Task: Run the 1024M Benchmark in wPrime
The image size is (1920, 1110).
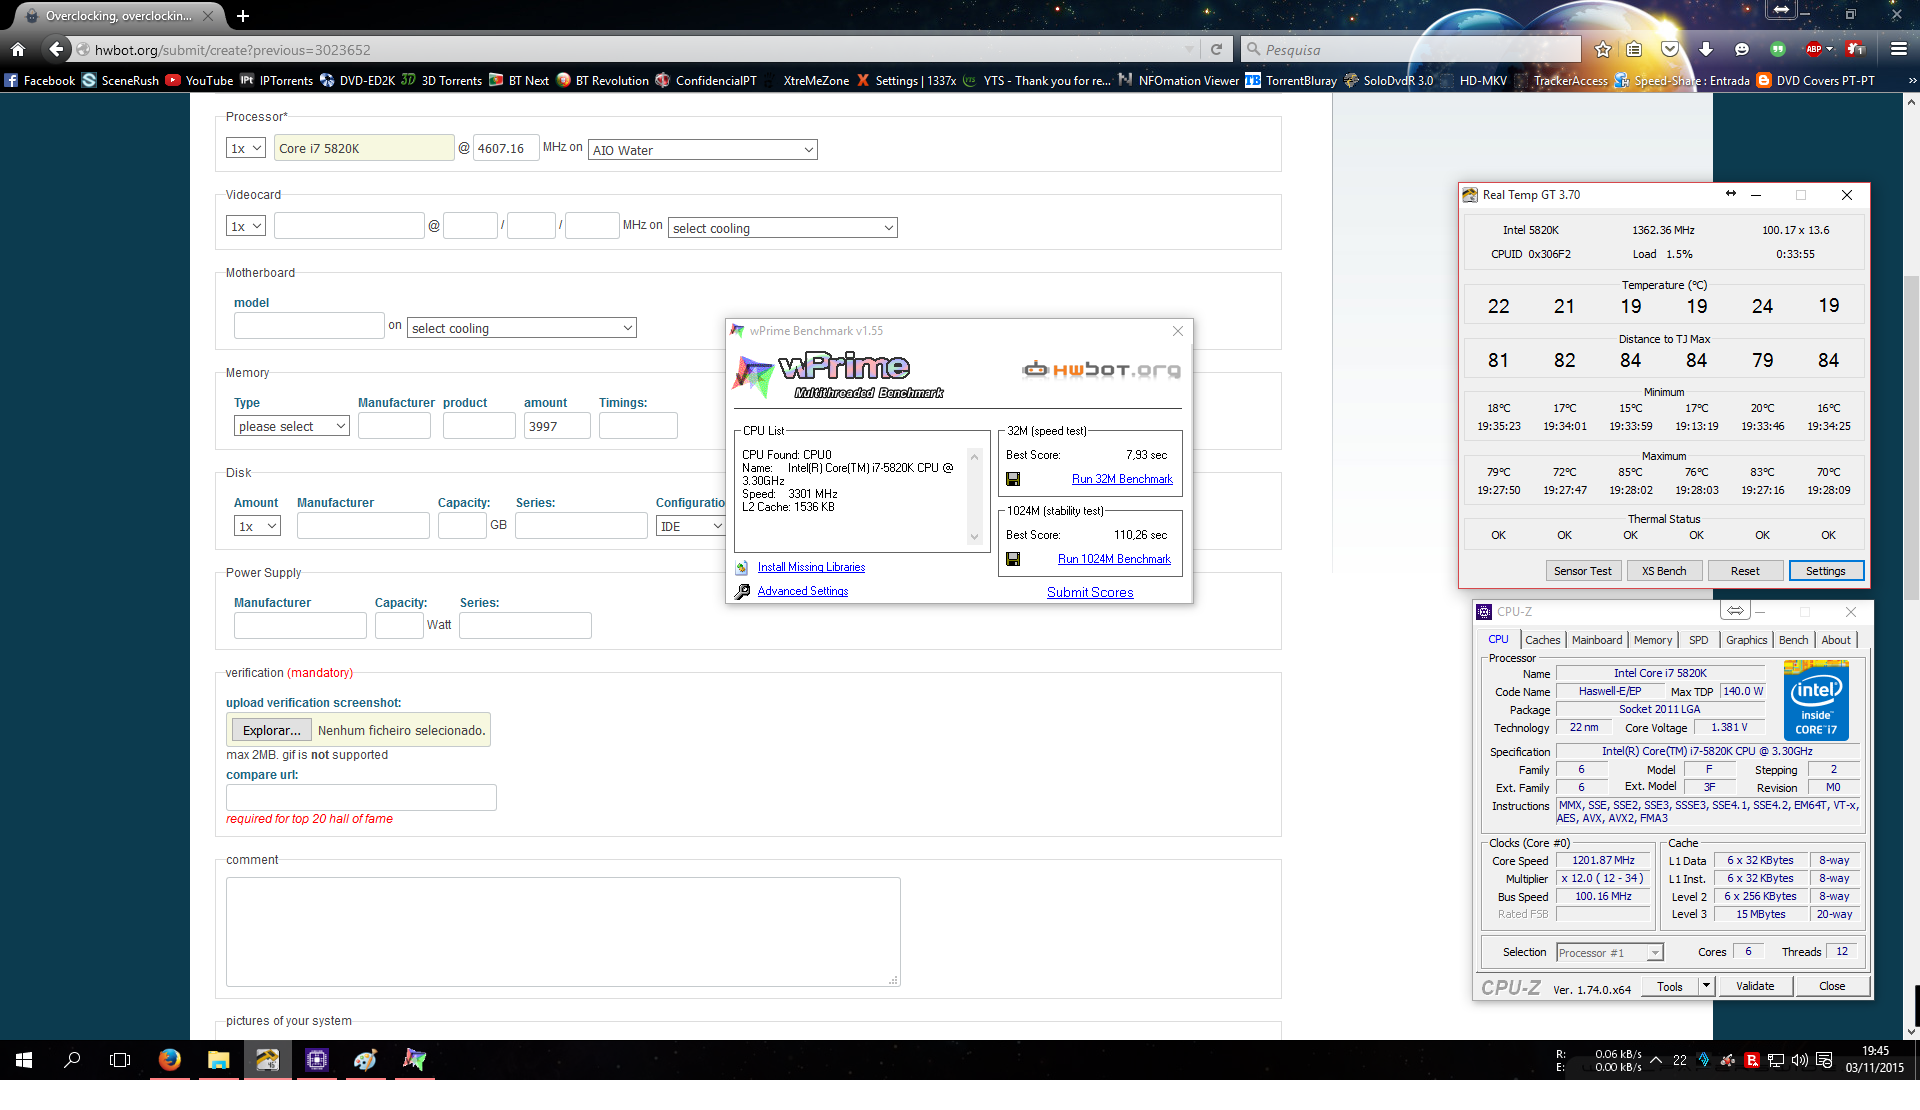Action: click(x=1114, y=559)
